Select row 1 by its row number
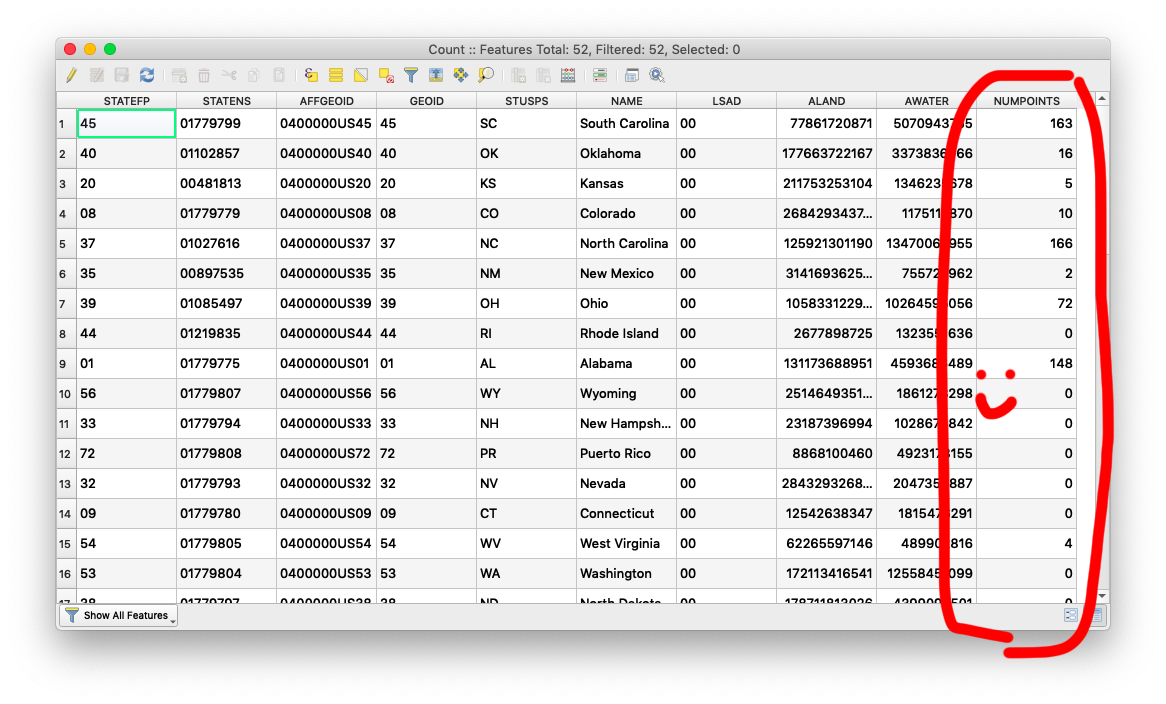 [67, 124]
